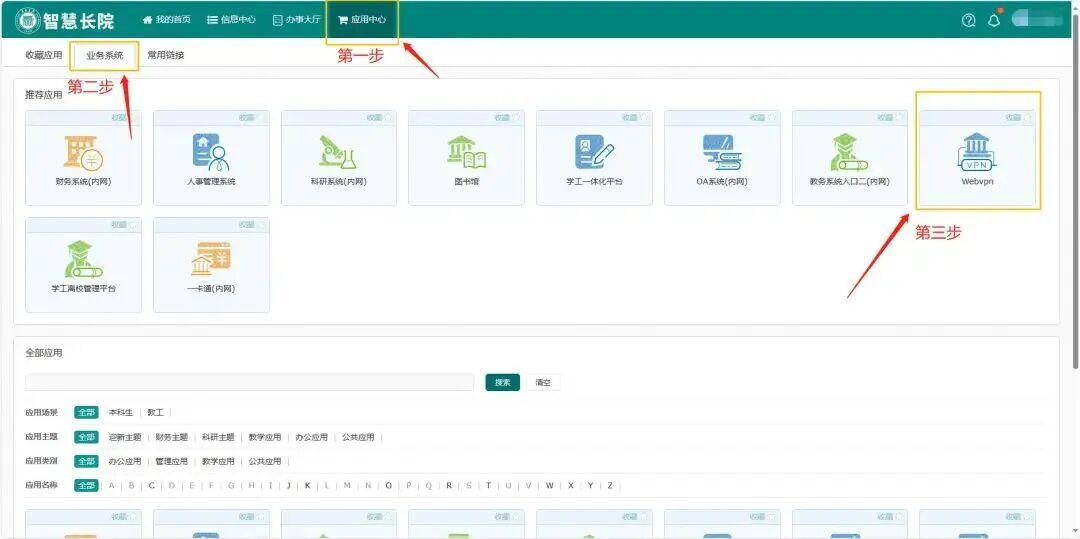Click the help question mark icon
Viewport: 1080px width, 539px height.
(968, 20)
